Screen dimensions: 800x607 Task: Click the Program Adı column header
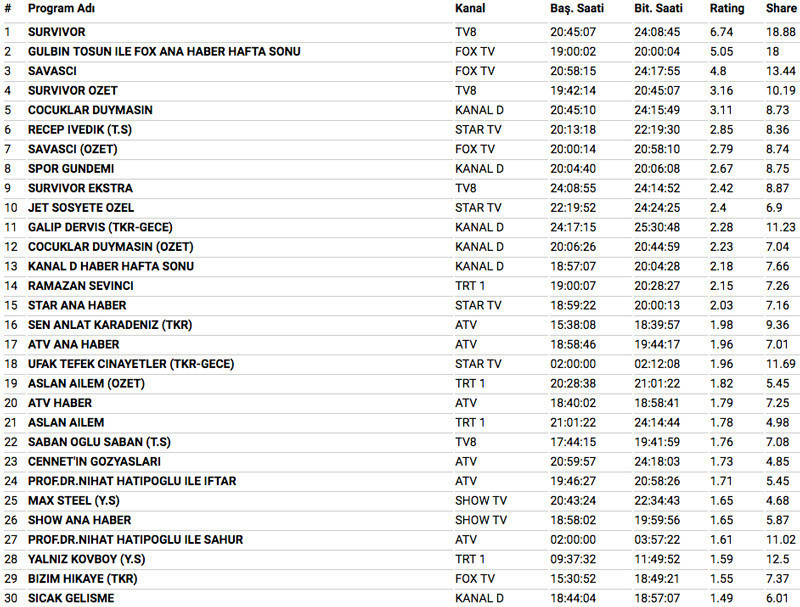tap(62, 9)
